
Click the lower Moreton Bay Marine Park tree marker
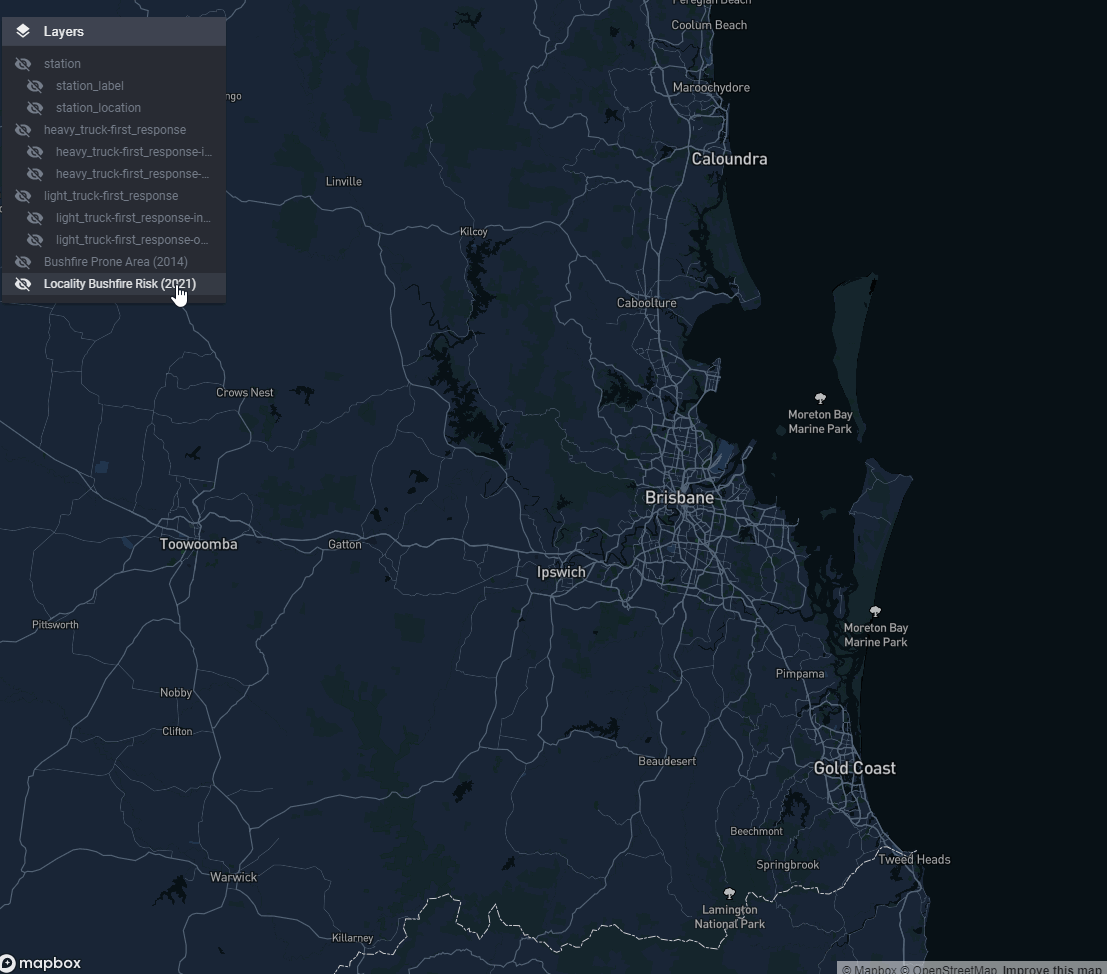(x=875, y=612)
